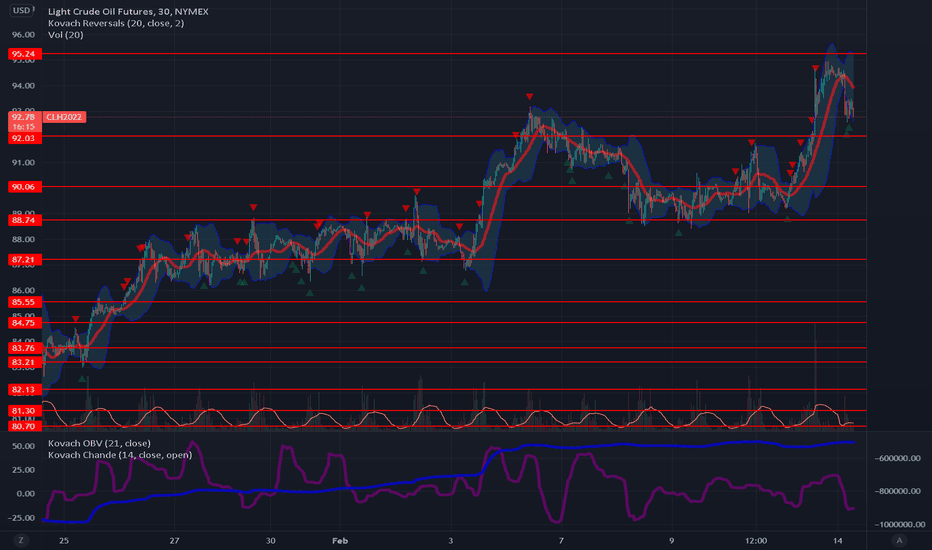This screenshot has width=932, height=550.
Task: Select the 85.55 red level label
Action: click(x=23, y=302)
